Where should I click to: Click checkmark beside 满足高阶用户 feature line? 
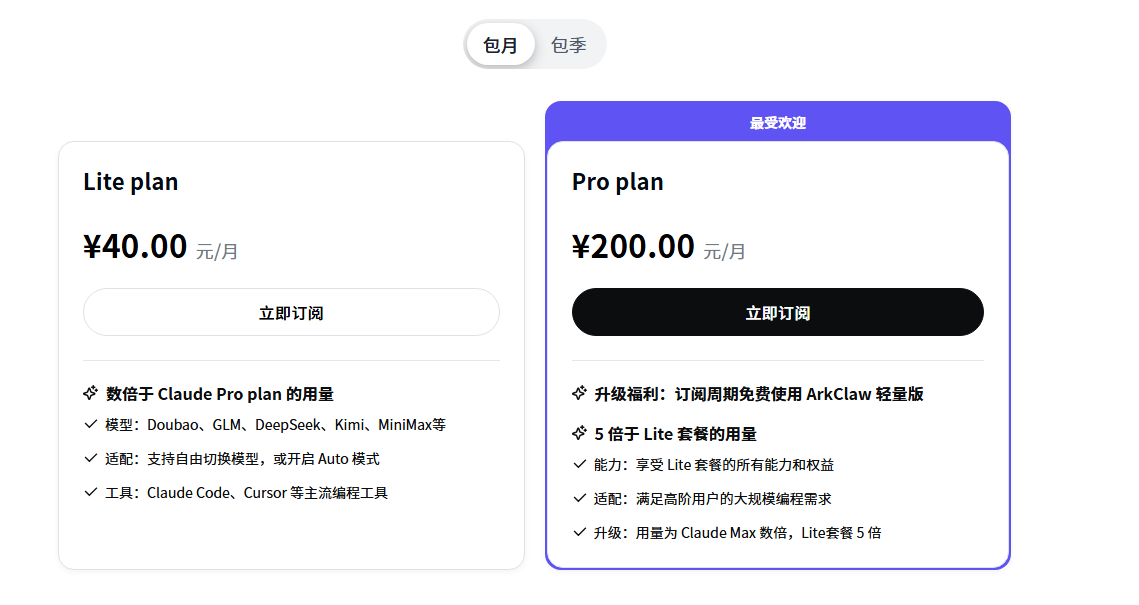[580, 498]
